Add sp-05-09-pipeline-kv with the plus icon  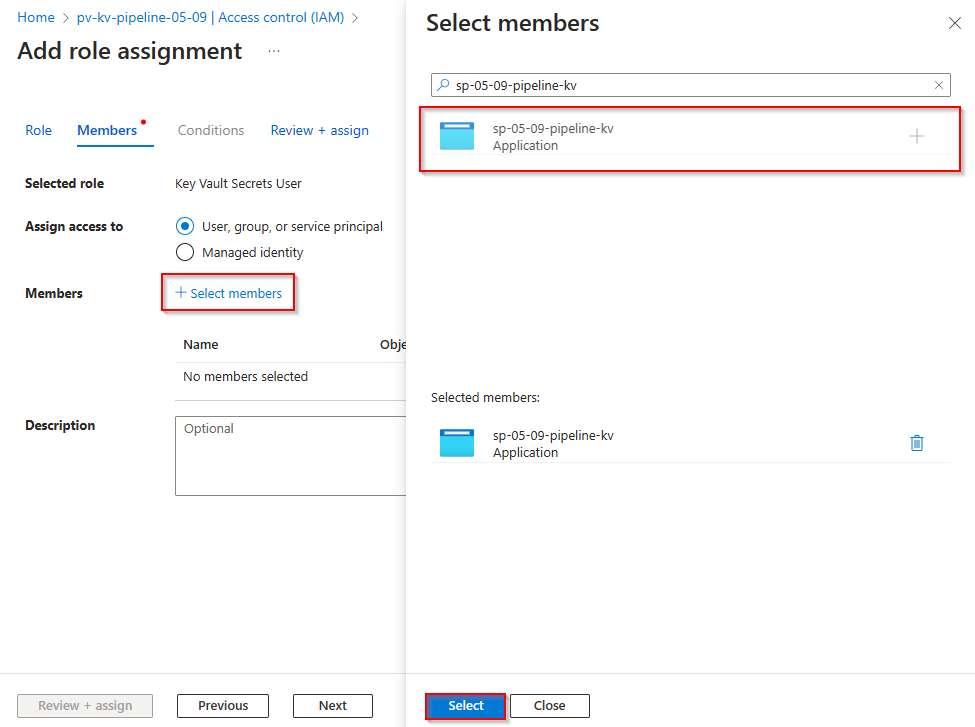click(917, 136)
